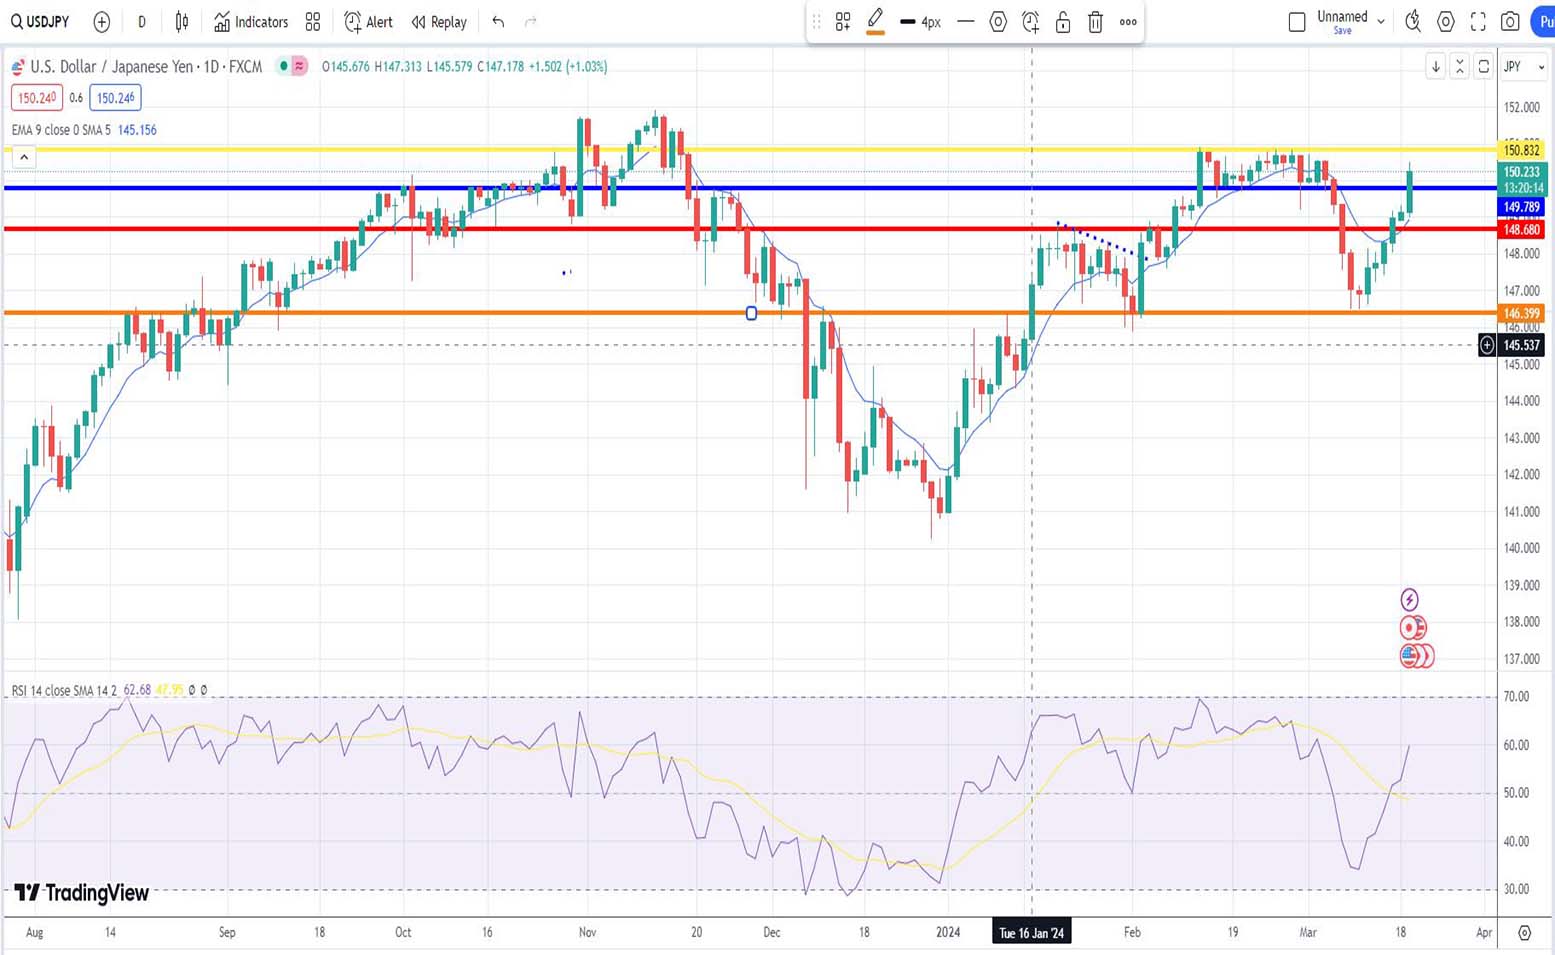Open drawing settings hexagon in floating toolbar
1555x955 pixels.
pyautogui.click(x=998, y=22)
